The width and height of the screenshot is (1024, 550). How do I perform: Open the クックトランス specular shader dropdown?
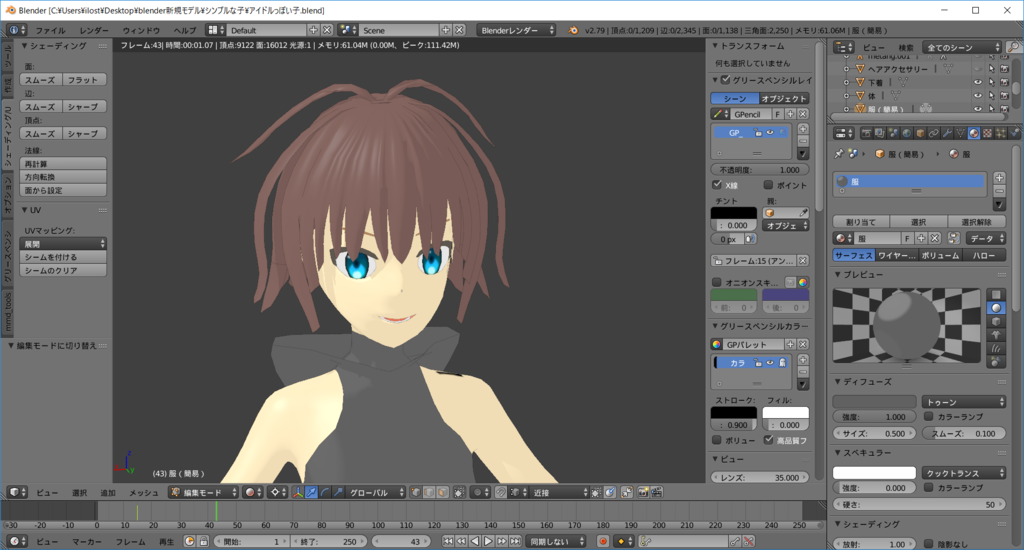click(964, 473)
